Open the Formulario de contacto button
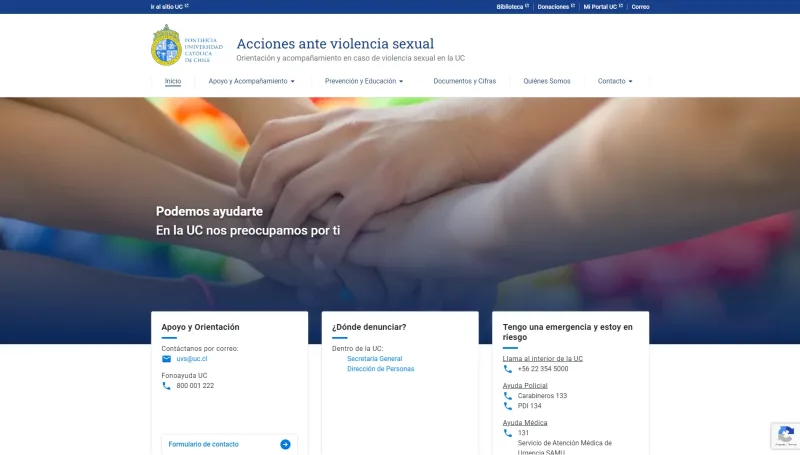 point(229,444)
